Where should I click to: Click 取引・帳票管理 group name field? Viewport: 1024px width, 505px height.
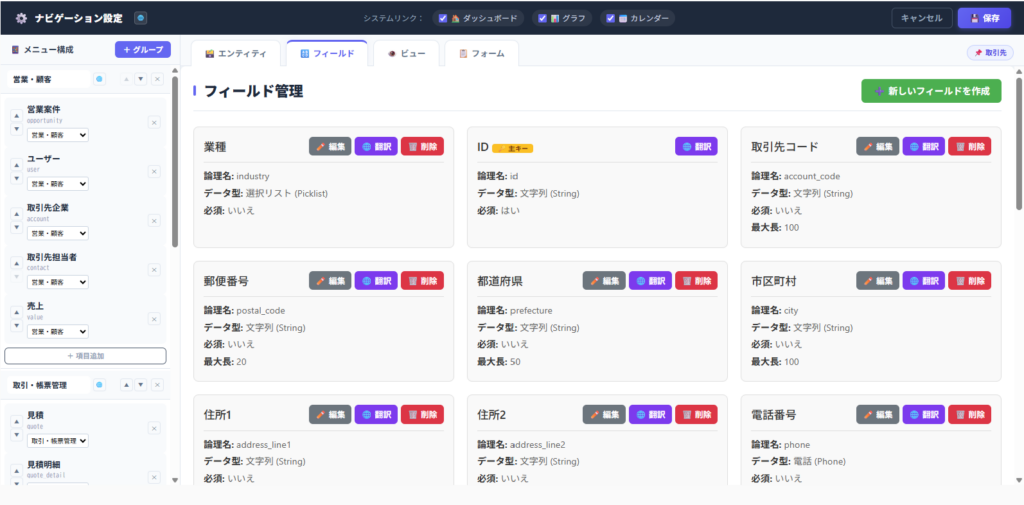click(48, 385)
